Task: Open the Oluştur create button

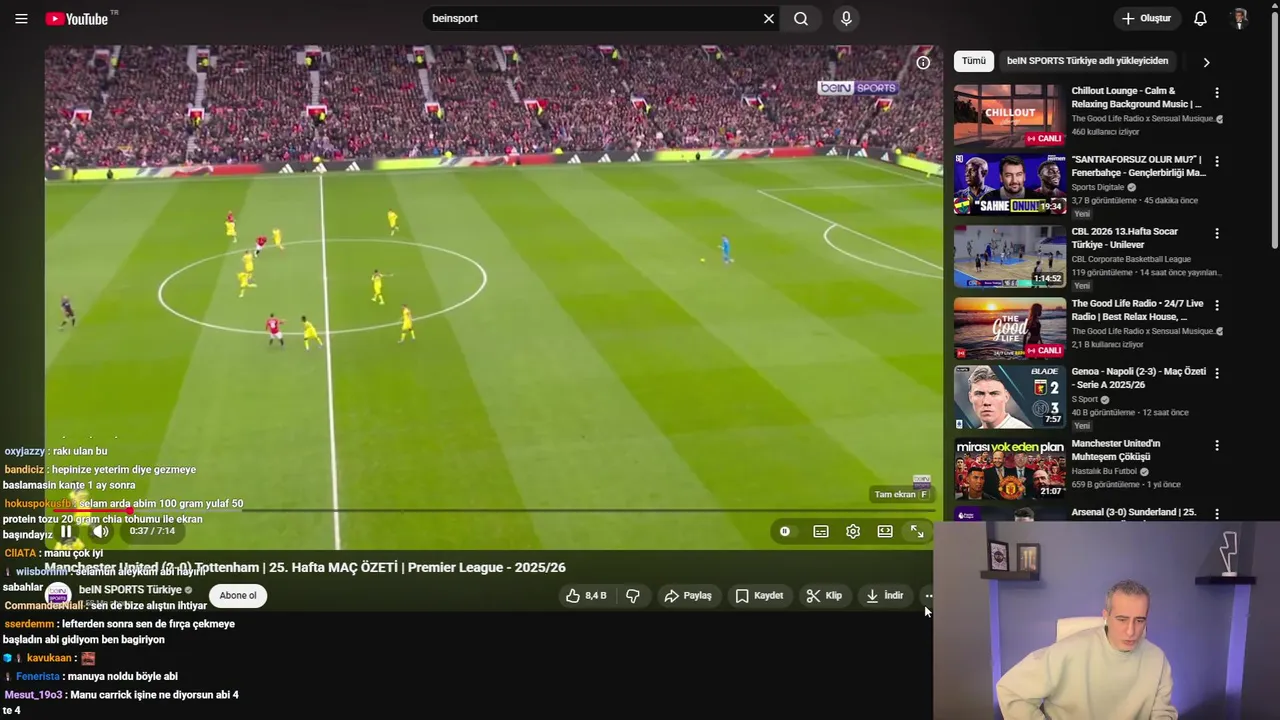Action: coord(1146,18)
